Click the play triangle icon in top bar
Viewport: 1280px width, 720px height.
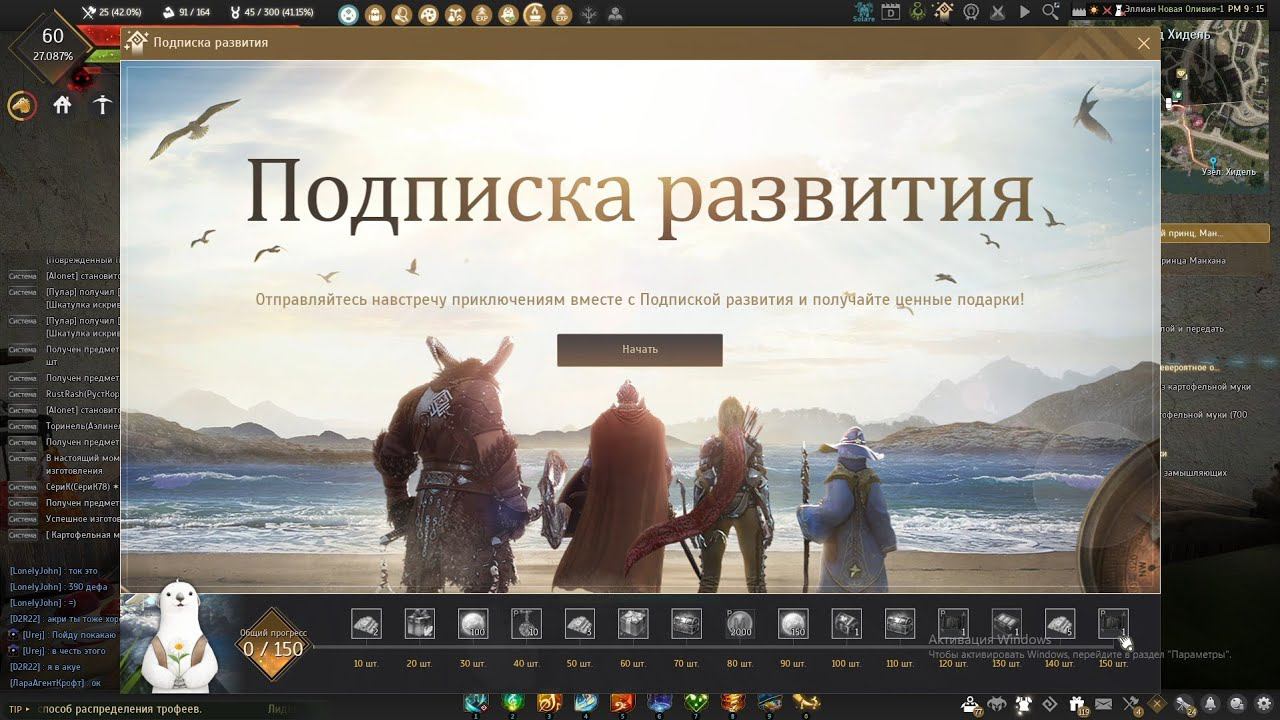pos(1024,12)
